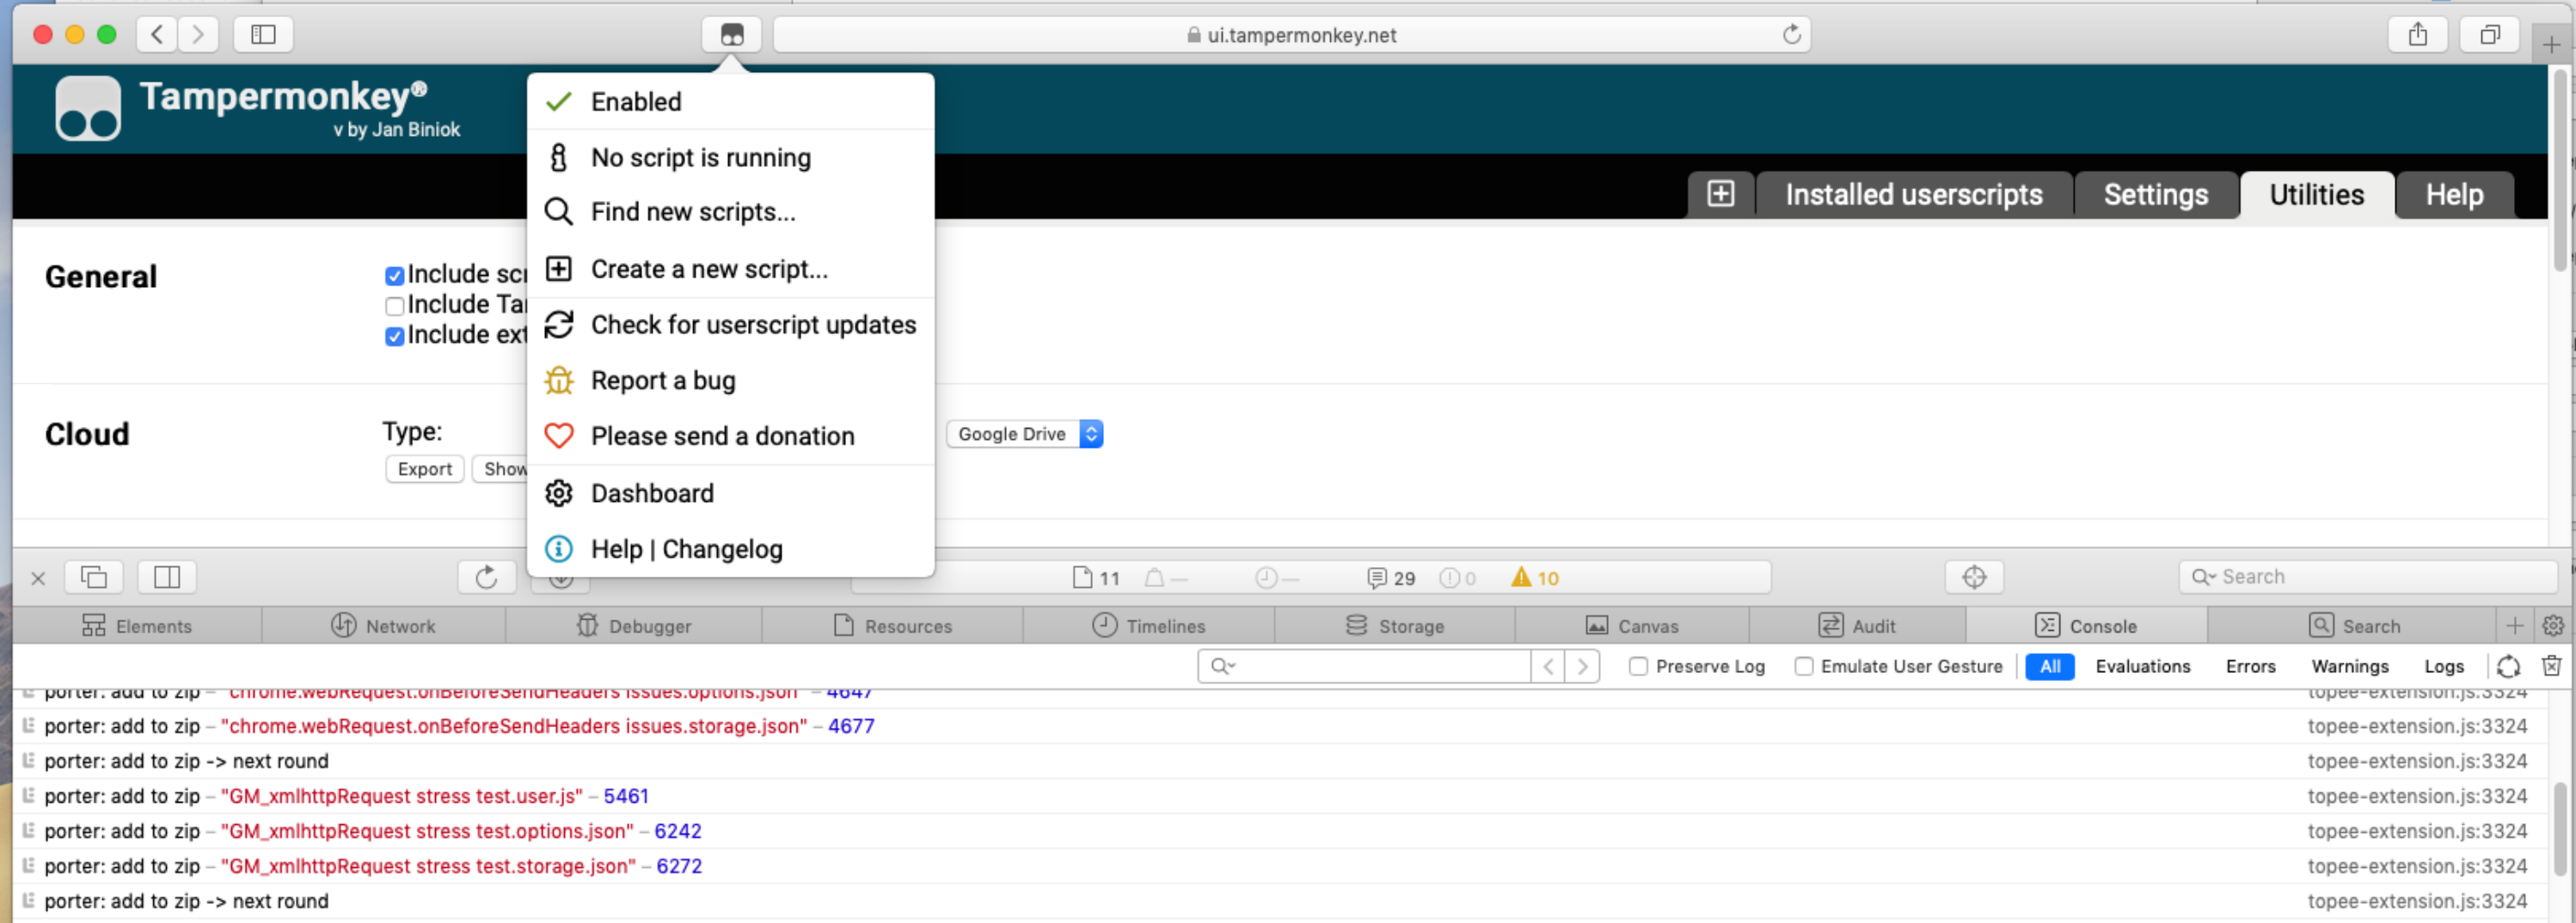Switch to Installed userscripts tab
Screen dimensions: 2576x923
[1913, 194]
